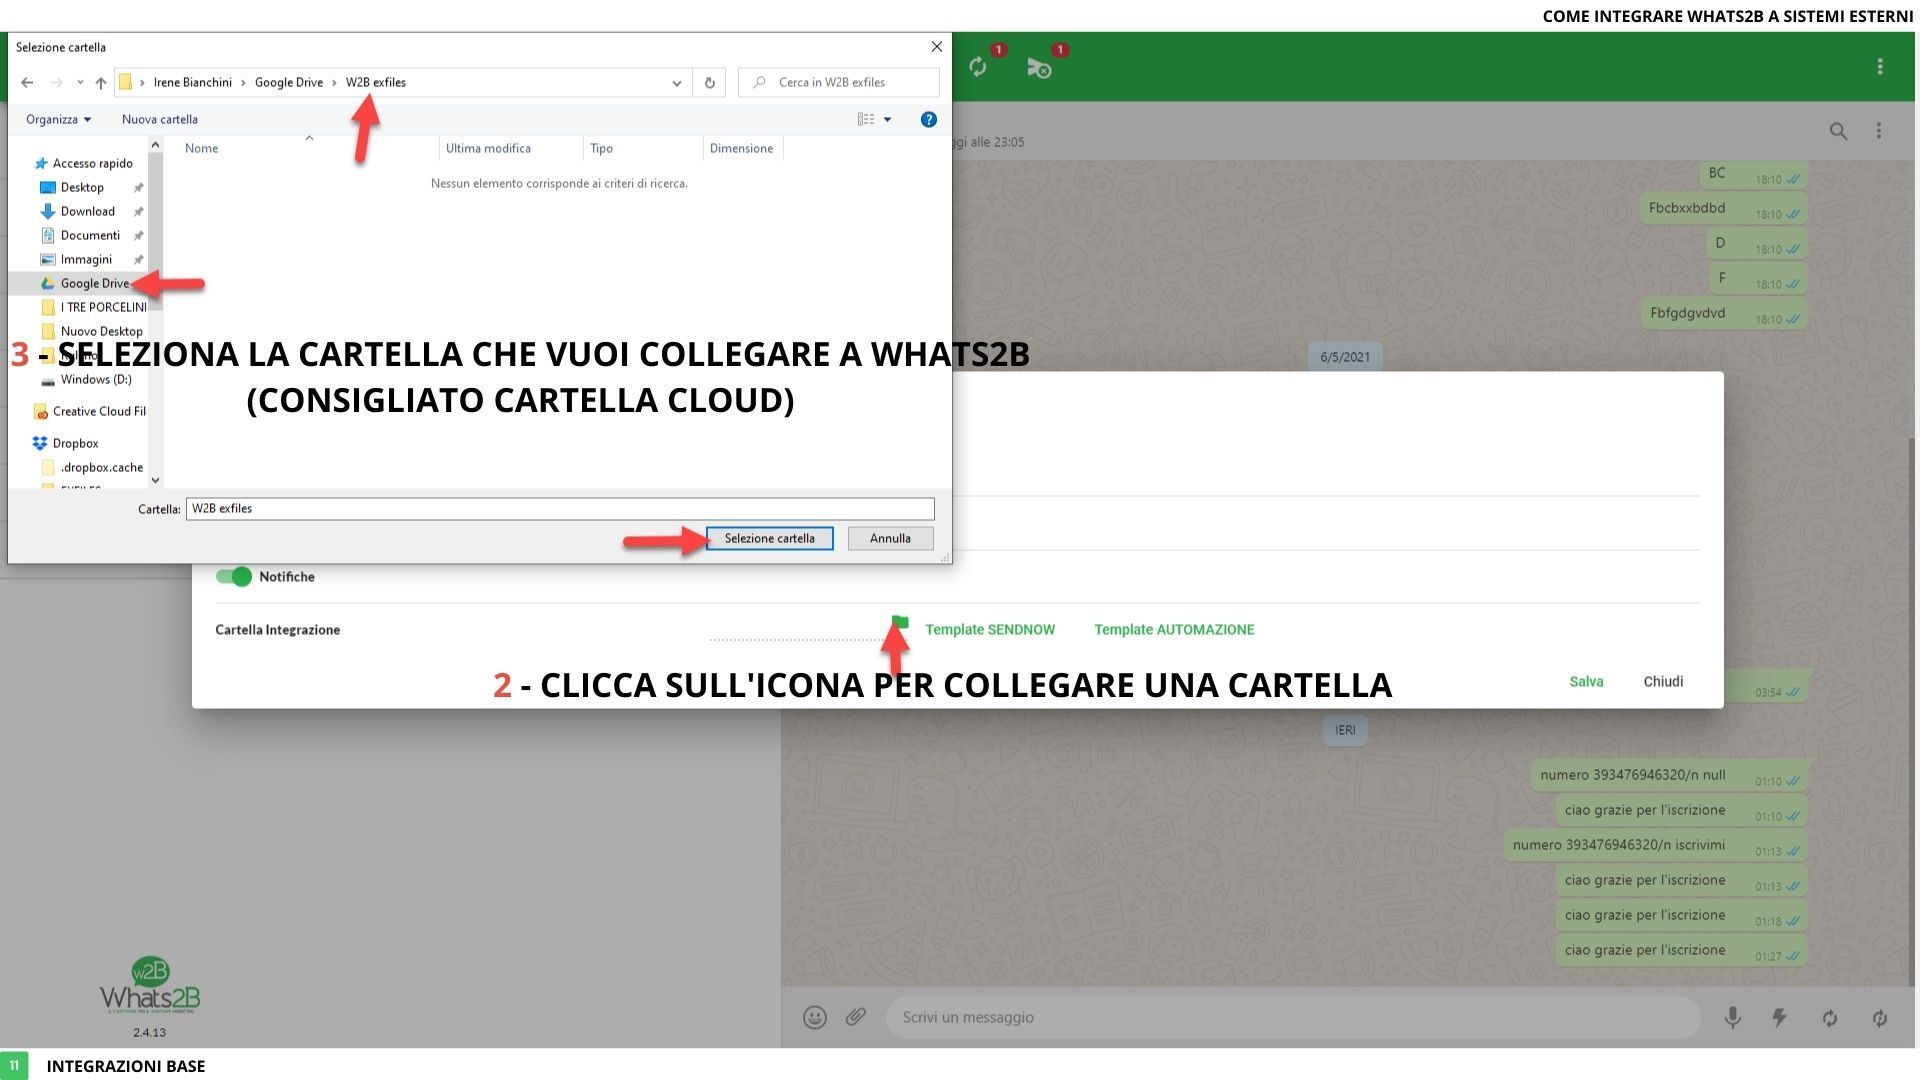Screen dimensions: 1920x1080
Task: Sort files by Dimensione column
Action: click(743, 148)
